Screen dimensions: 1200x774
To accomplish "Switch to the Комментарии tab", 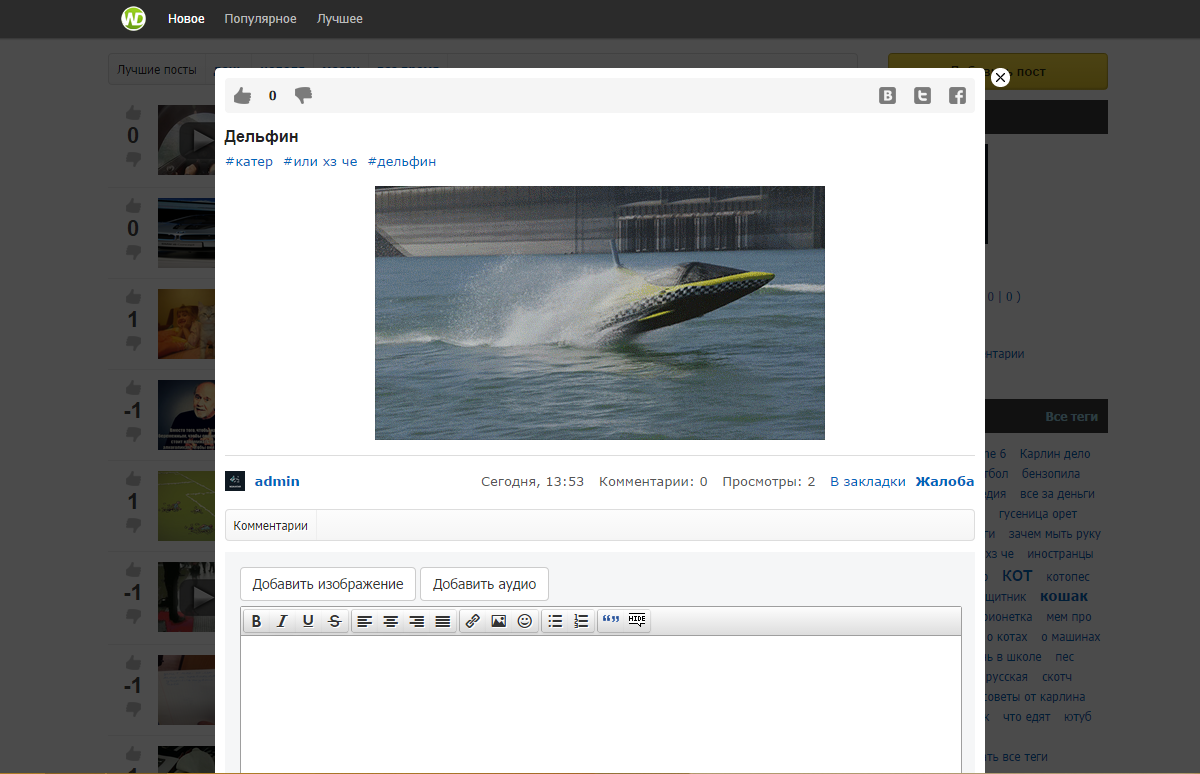I will coord(271,525).
